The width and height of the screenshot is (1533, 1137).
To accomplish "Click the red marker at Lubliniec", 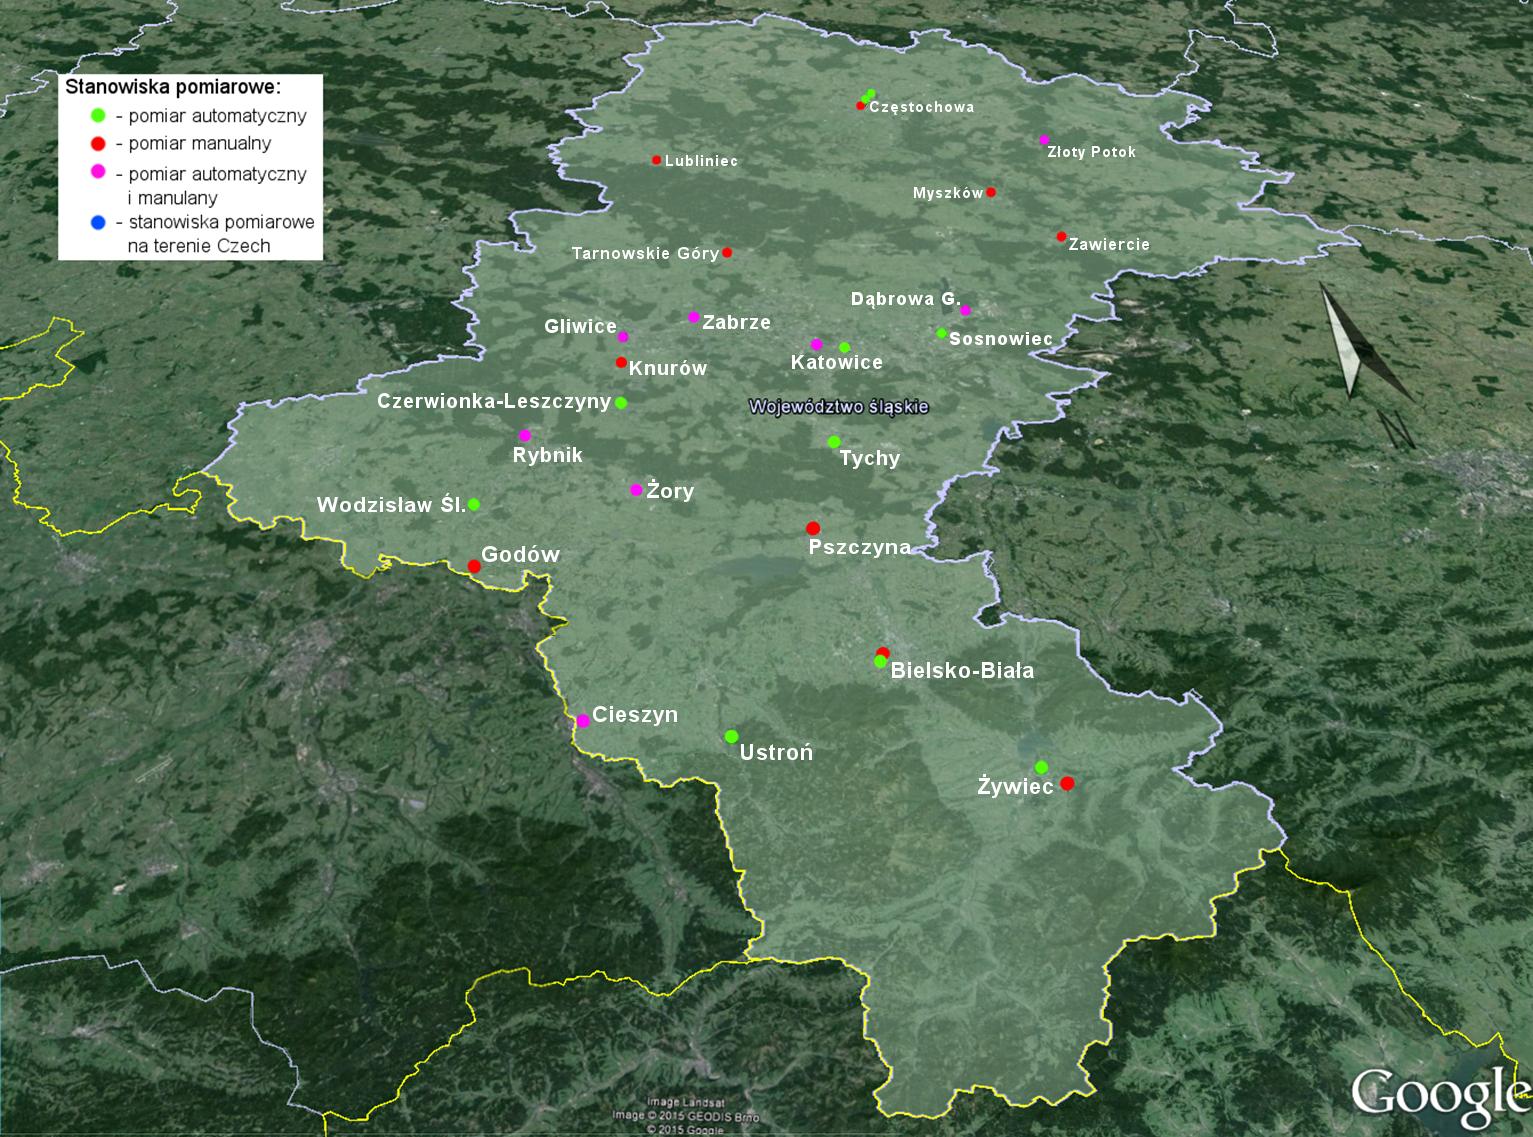I will [x=656, y=160].
